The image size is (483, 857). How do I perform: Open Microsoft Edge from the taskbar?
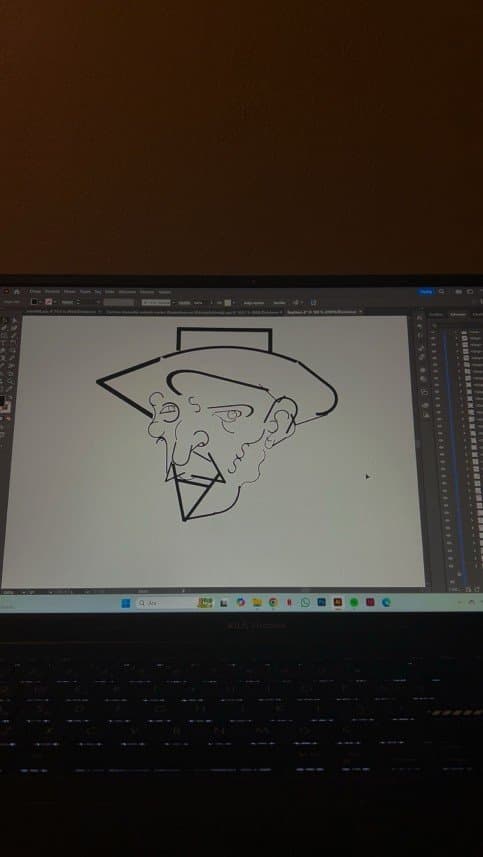click(386, 602)
